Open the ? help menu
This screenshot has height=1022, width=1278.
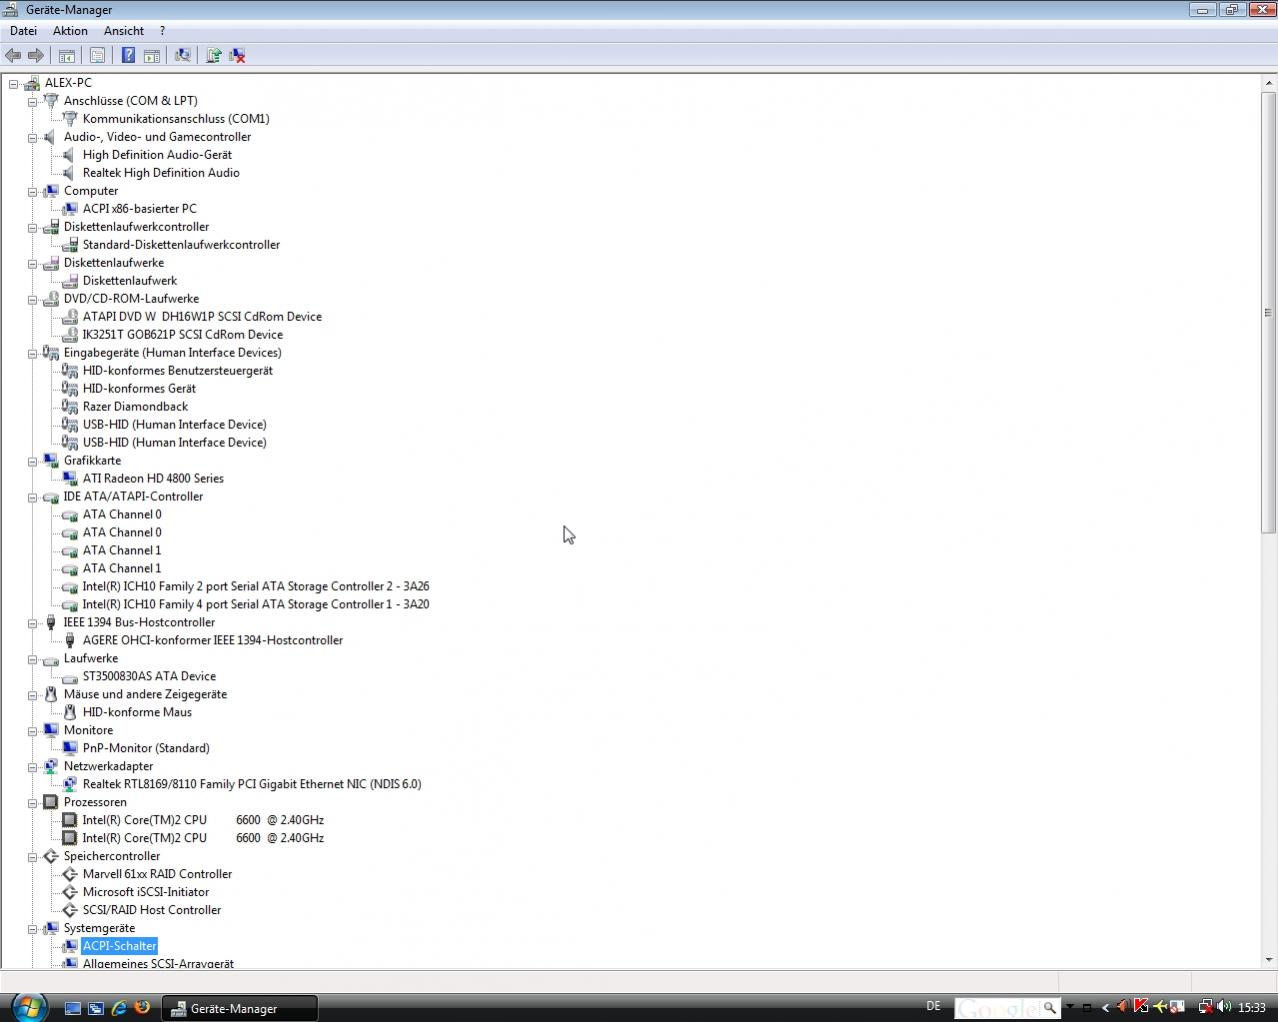coord(162,31)
